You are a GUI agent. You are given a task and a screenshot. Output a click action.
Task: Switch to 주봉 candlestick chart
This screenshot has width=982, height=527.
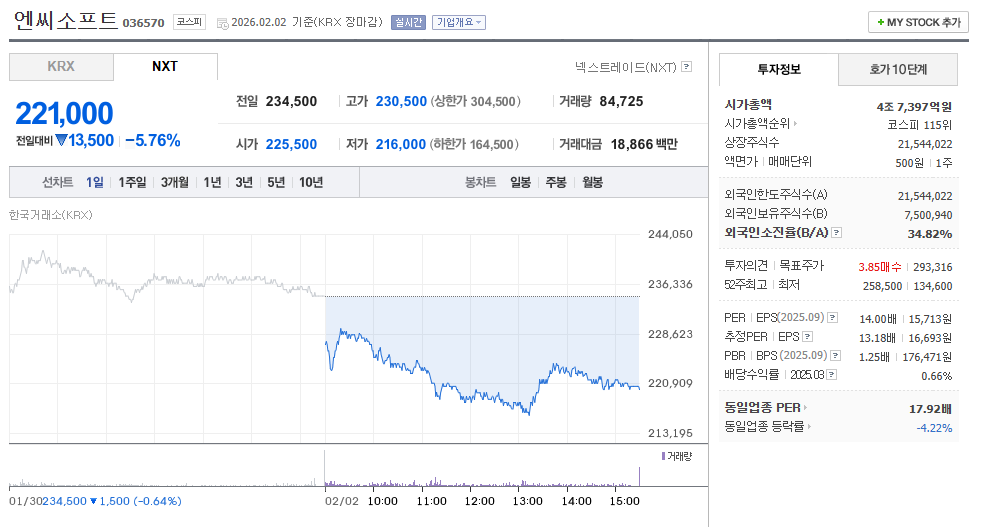[x=556, y=182]
